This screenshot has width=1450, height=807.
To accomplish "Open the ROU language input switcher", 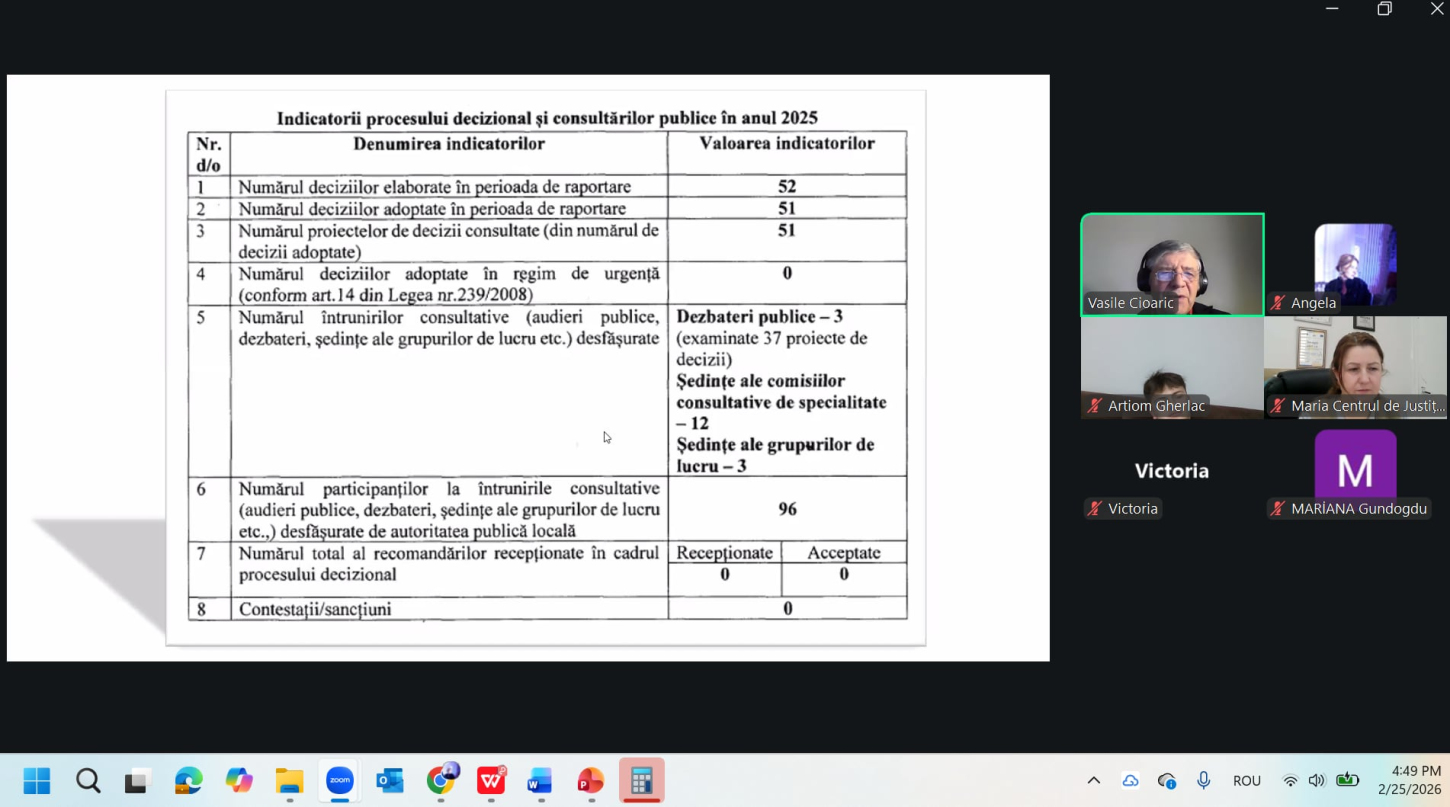I will click(x=1246, y=780).
